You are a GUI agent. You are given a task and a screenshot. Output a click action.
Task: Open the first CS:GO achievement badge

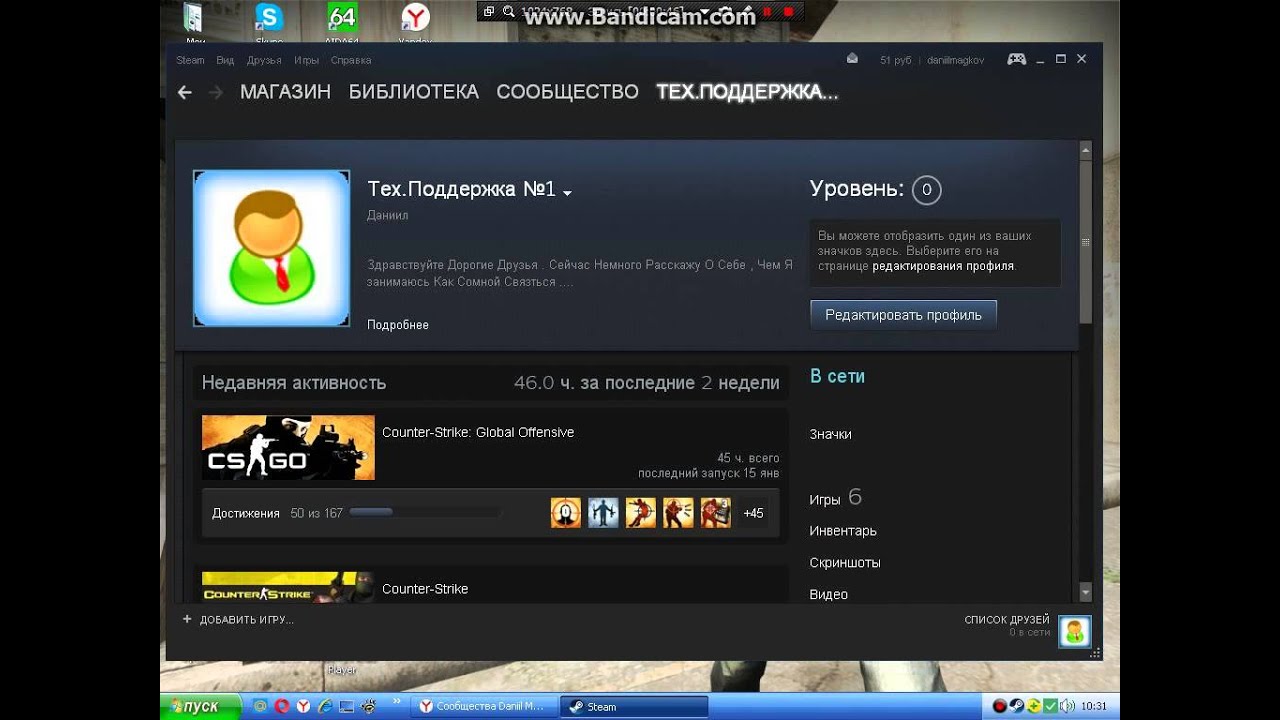[566, 513]
